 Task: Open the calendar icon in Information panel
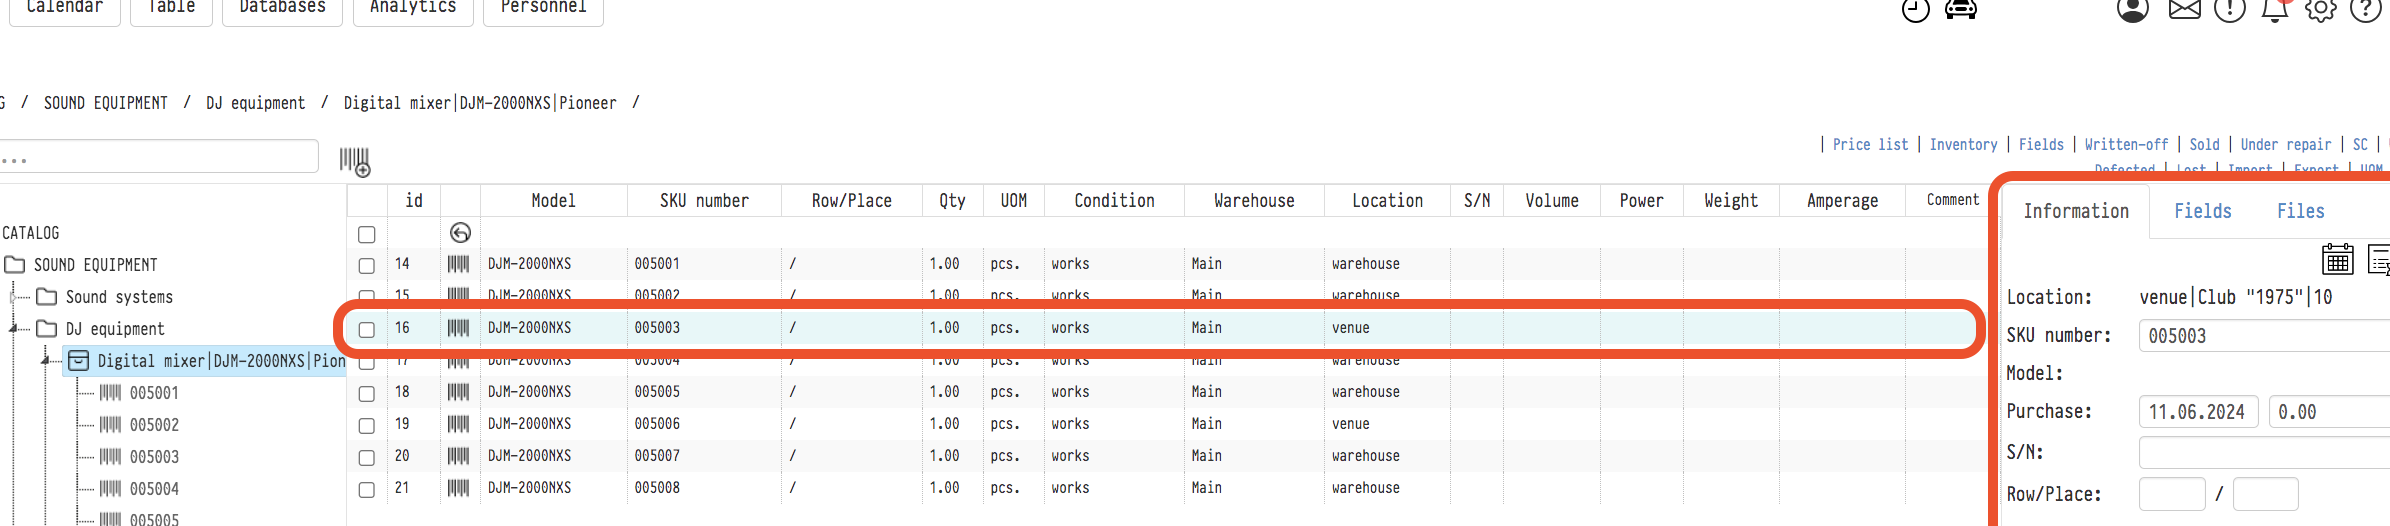pos(2337,260)
